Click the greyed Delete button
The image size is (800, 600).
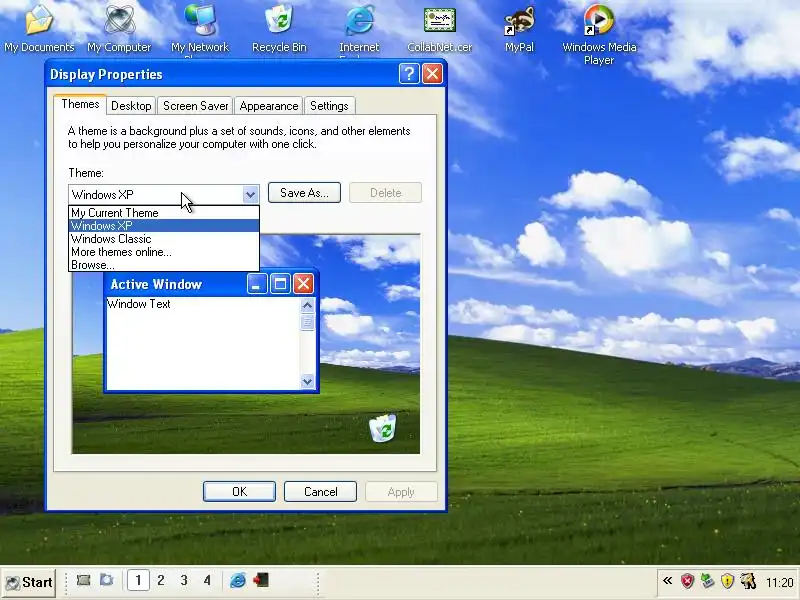pyautogui.click(x=386, y=193)
